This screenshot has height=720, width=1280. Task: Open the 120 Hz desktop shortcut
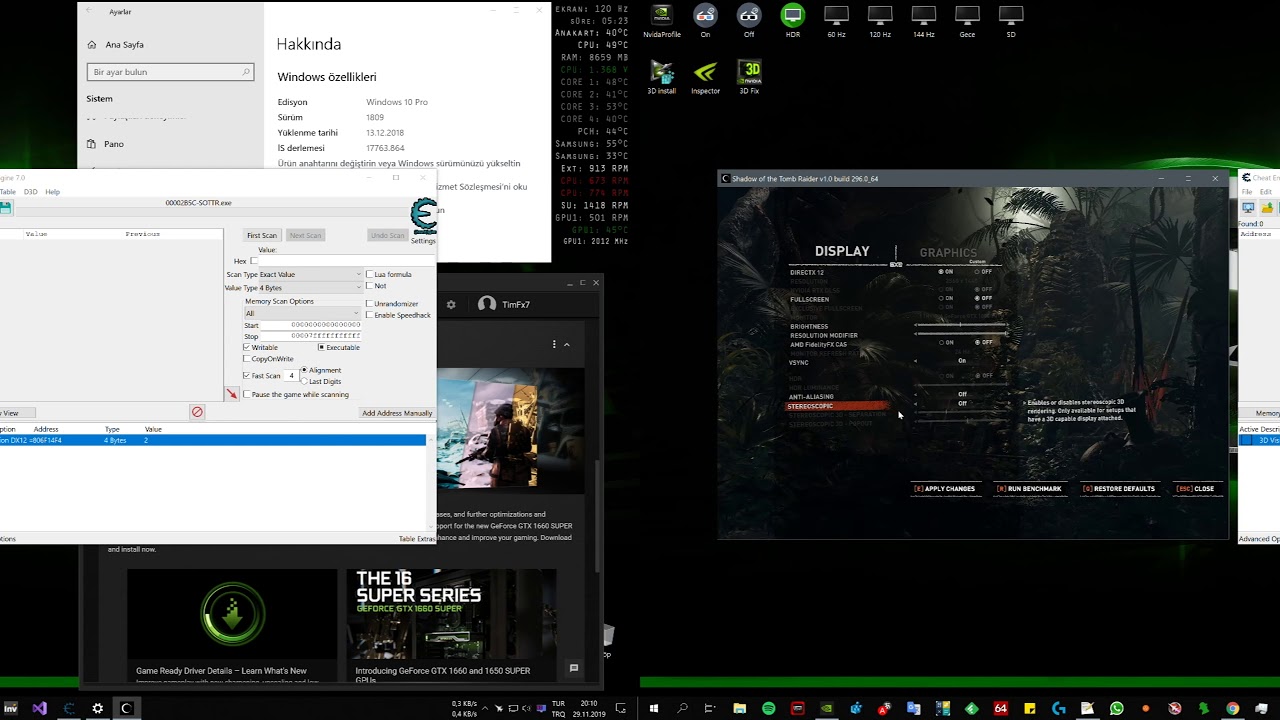pos(880,21)
